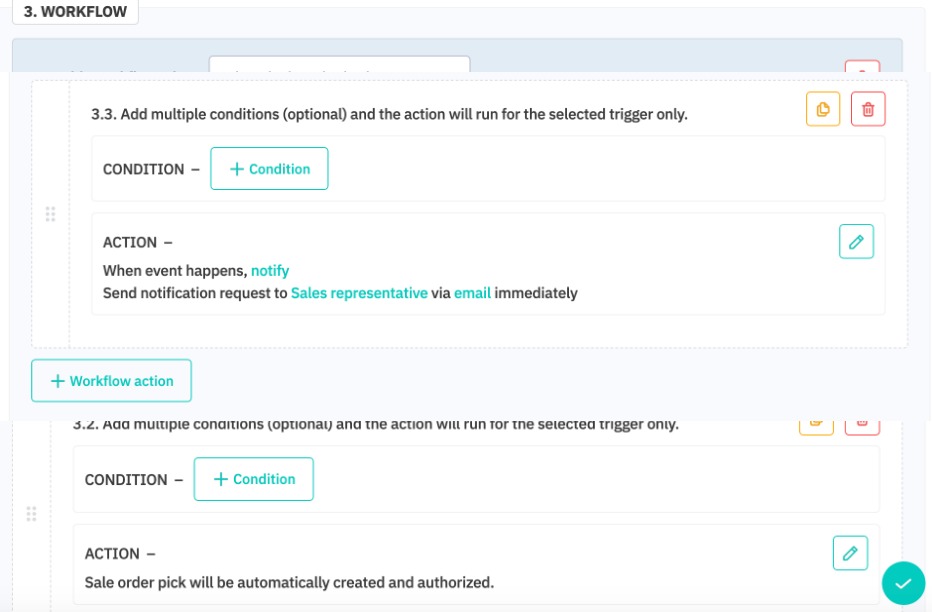Viewport: 932px width, 612px height.
Task: Click the drag handle for action 3.3
Action: point(50,214)
